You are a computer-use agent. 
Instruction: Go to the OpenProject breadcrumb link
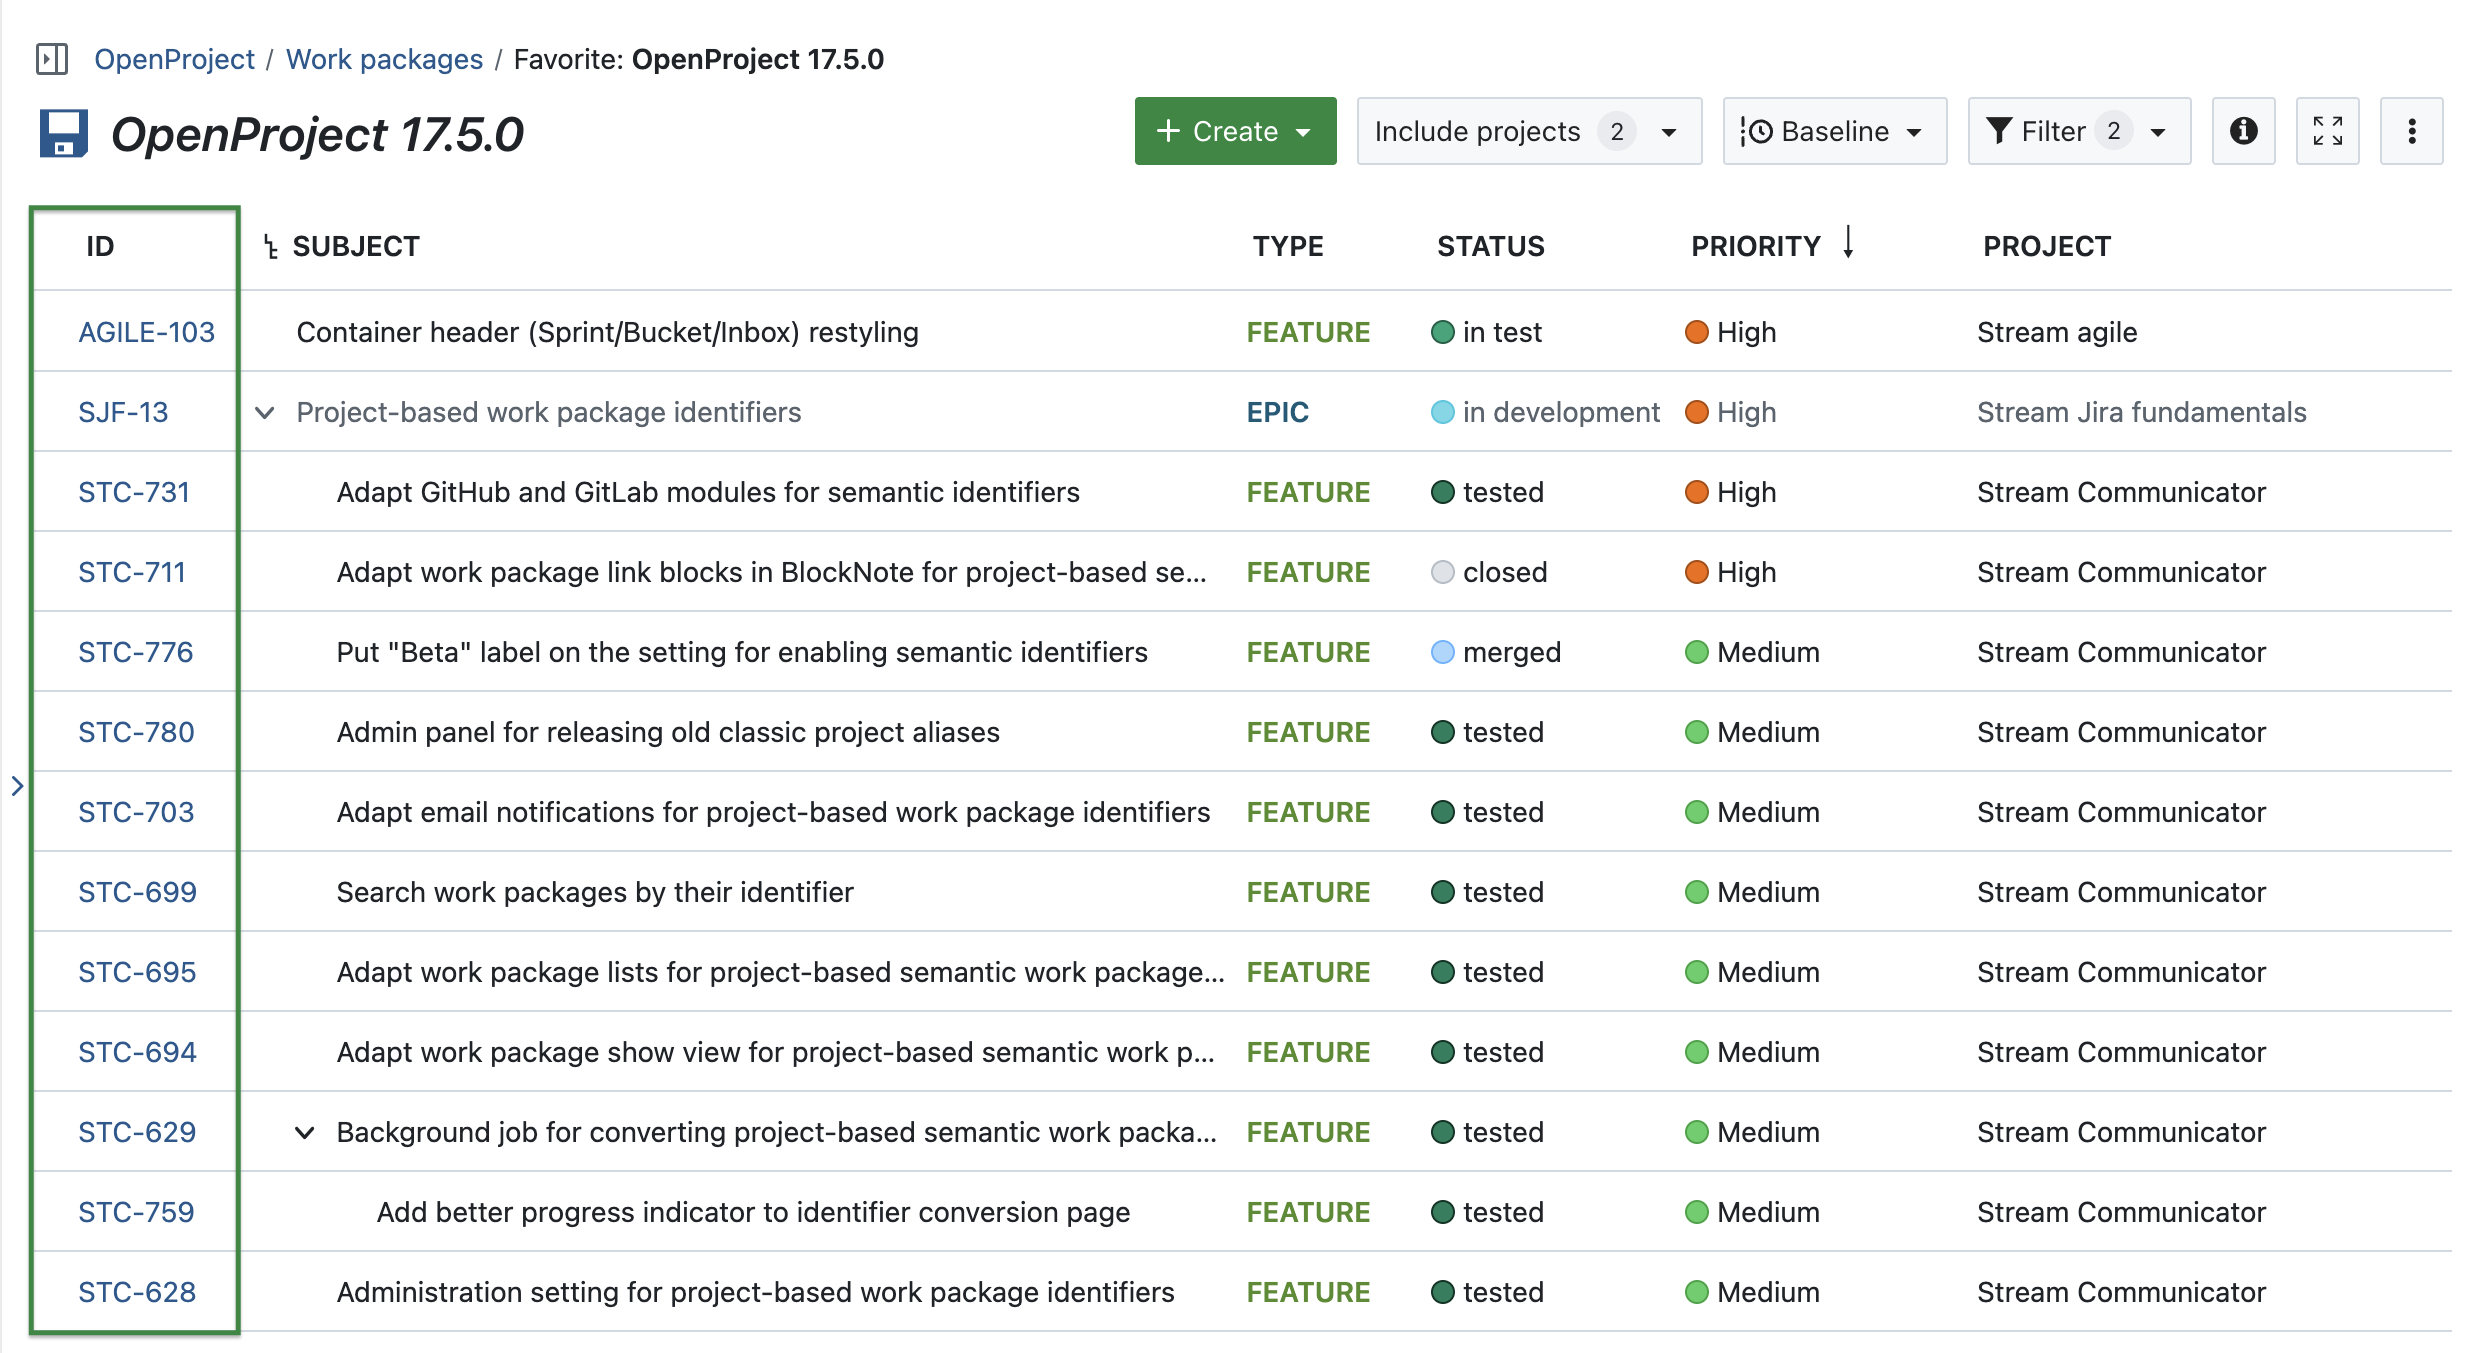click(x=174, y=59)
